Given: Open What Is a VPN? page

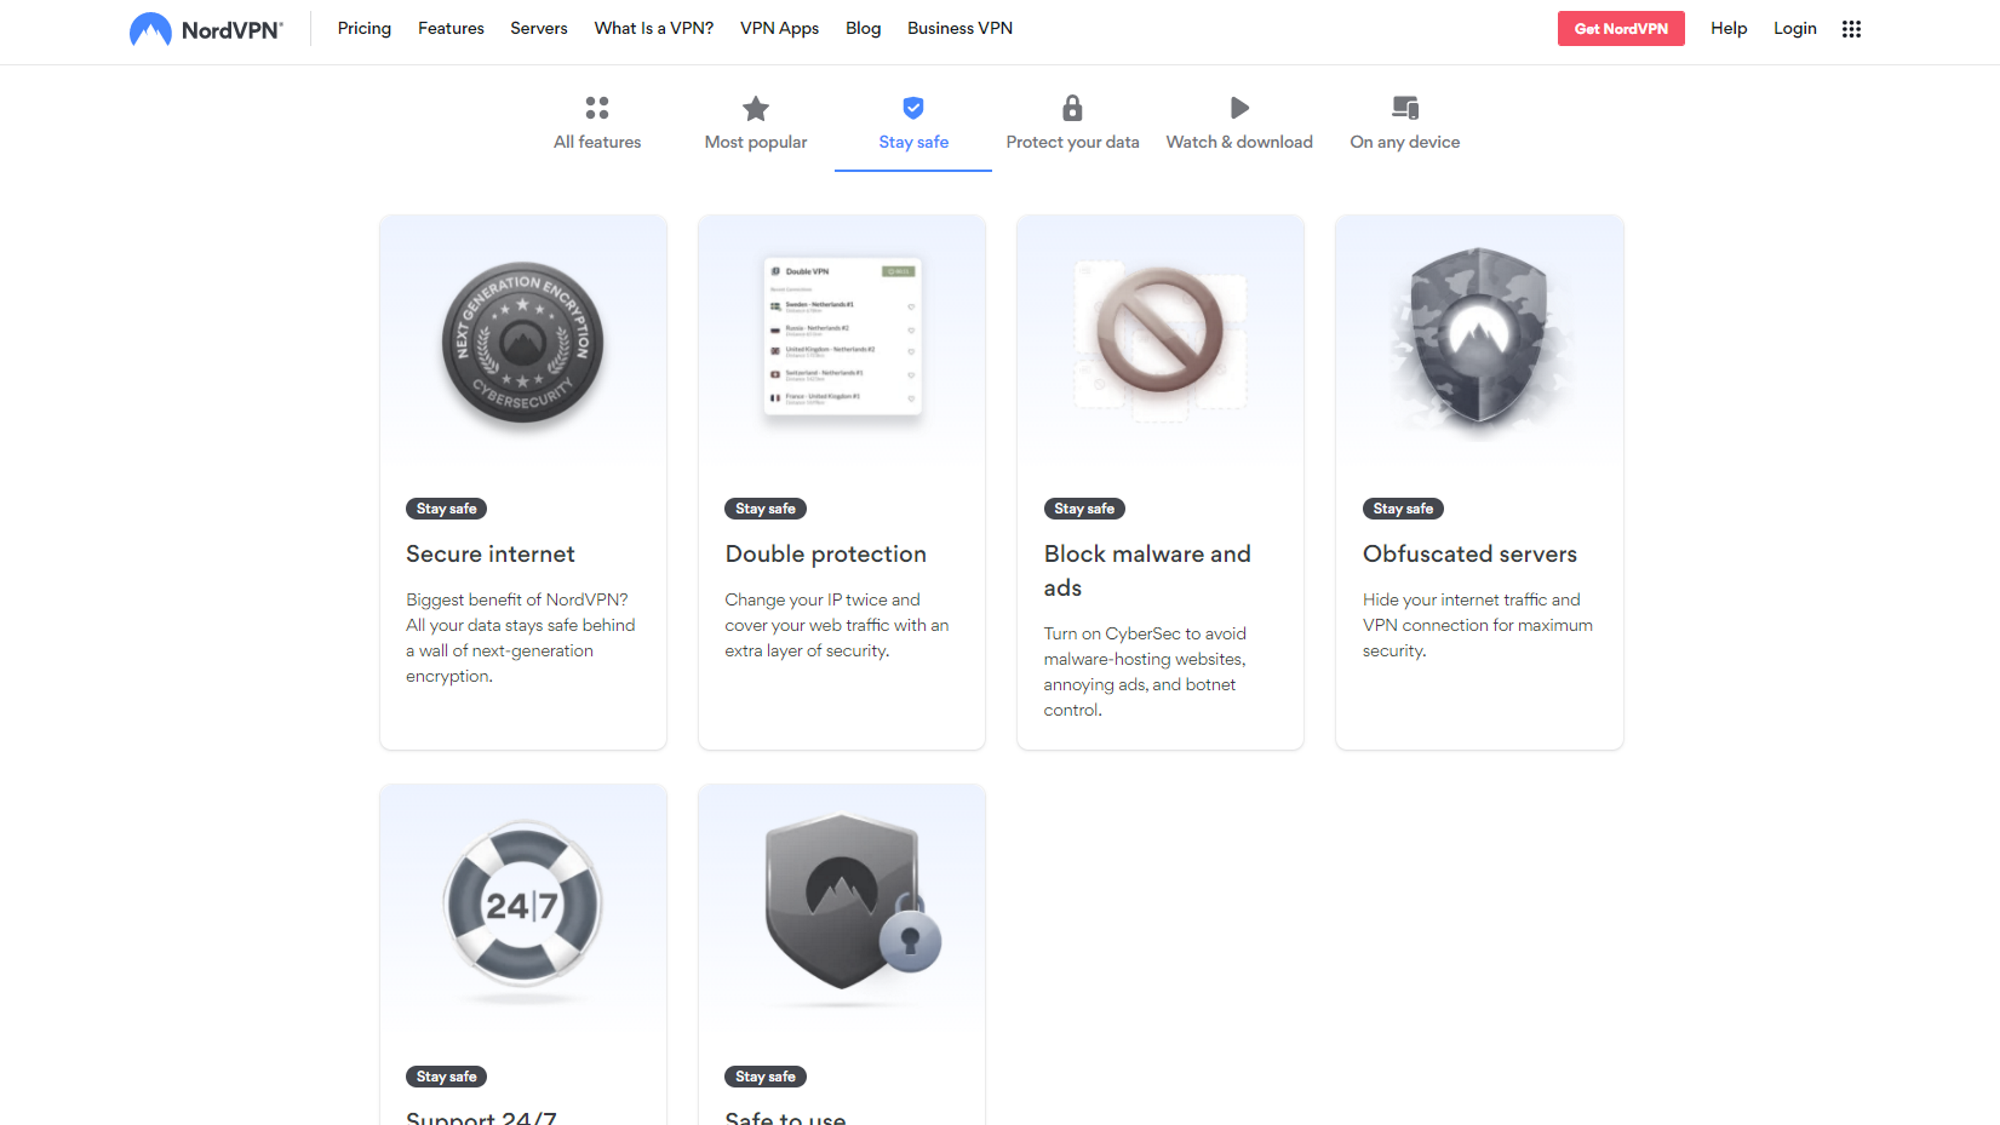Looking at the screenshot, I should pyautogui.click(x=654, y=28).
